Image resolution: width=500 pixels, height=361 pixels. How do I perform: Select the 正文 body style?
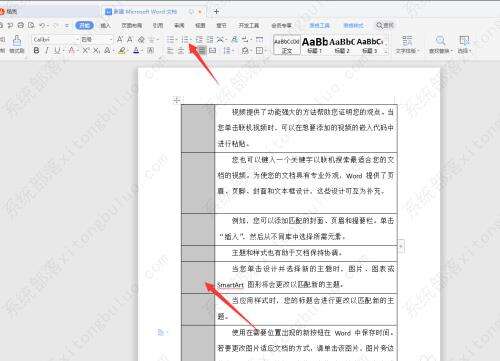point(287,45)
